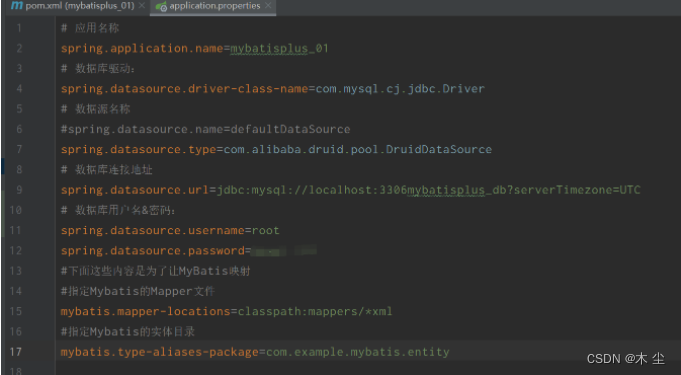The image size is (681, 375).
Task: Click the spring.datasource.type key
Action: click(x=139, y=149)
